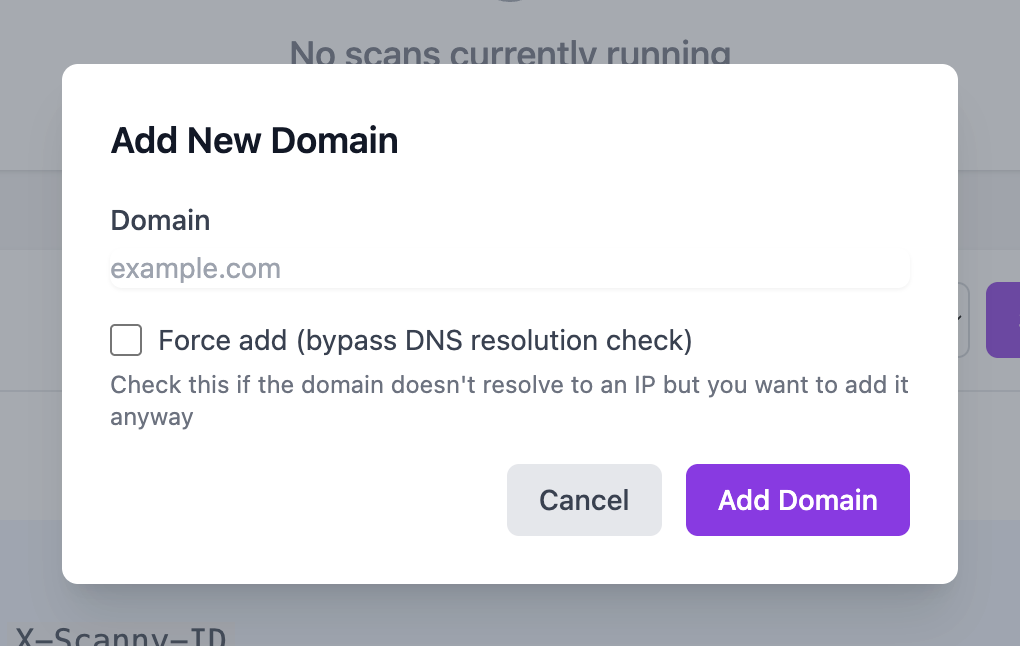1020x646 pixels.
Task: Click the "example.com" placeholder text
Action: tap(196, 269)
